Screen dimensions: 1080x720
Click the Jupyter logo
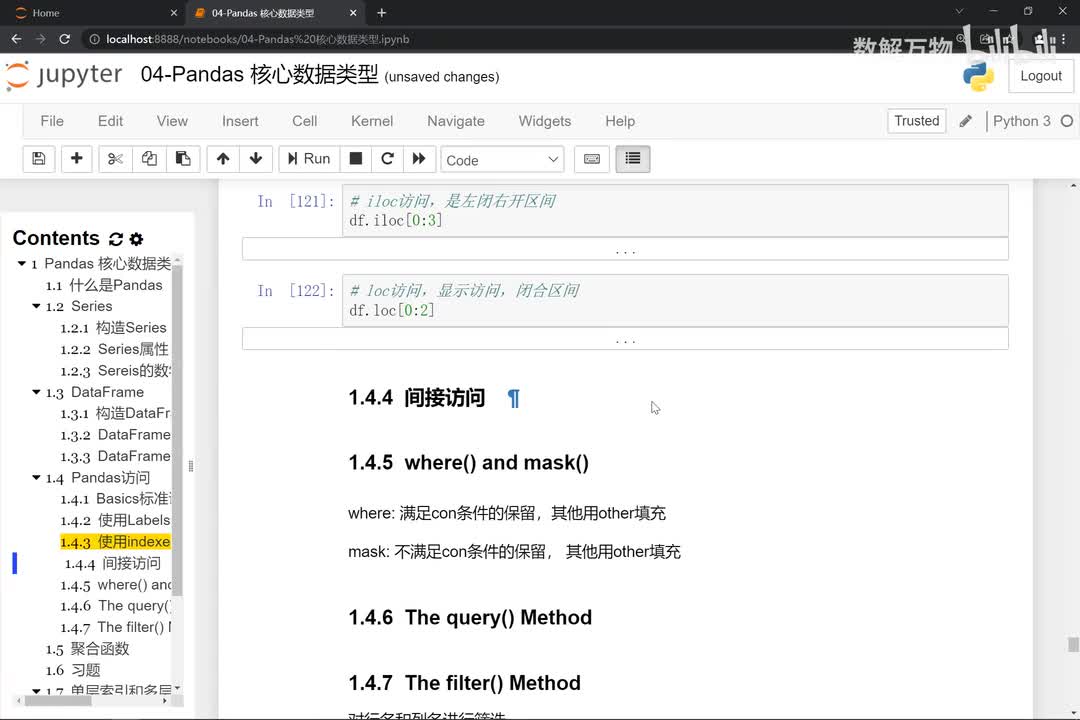[63, 75]
